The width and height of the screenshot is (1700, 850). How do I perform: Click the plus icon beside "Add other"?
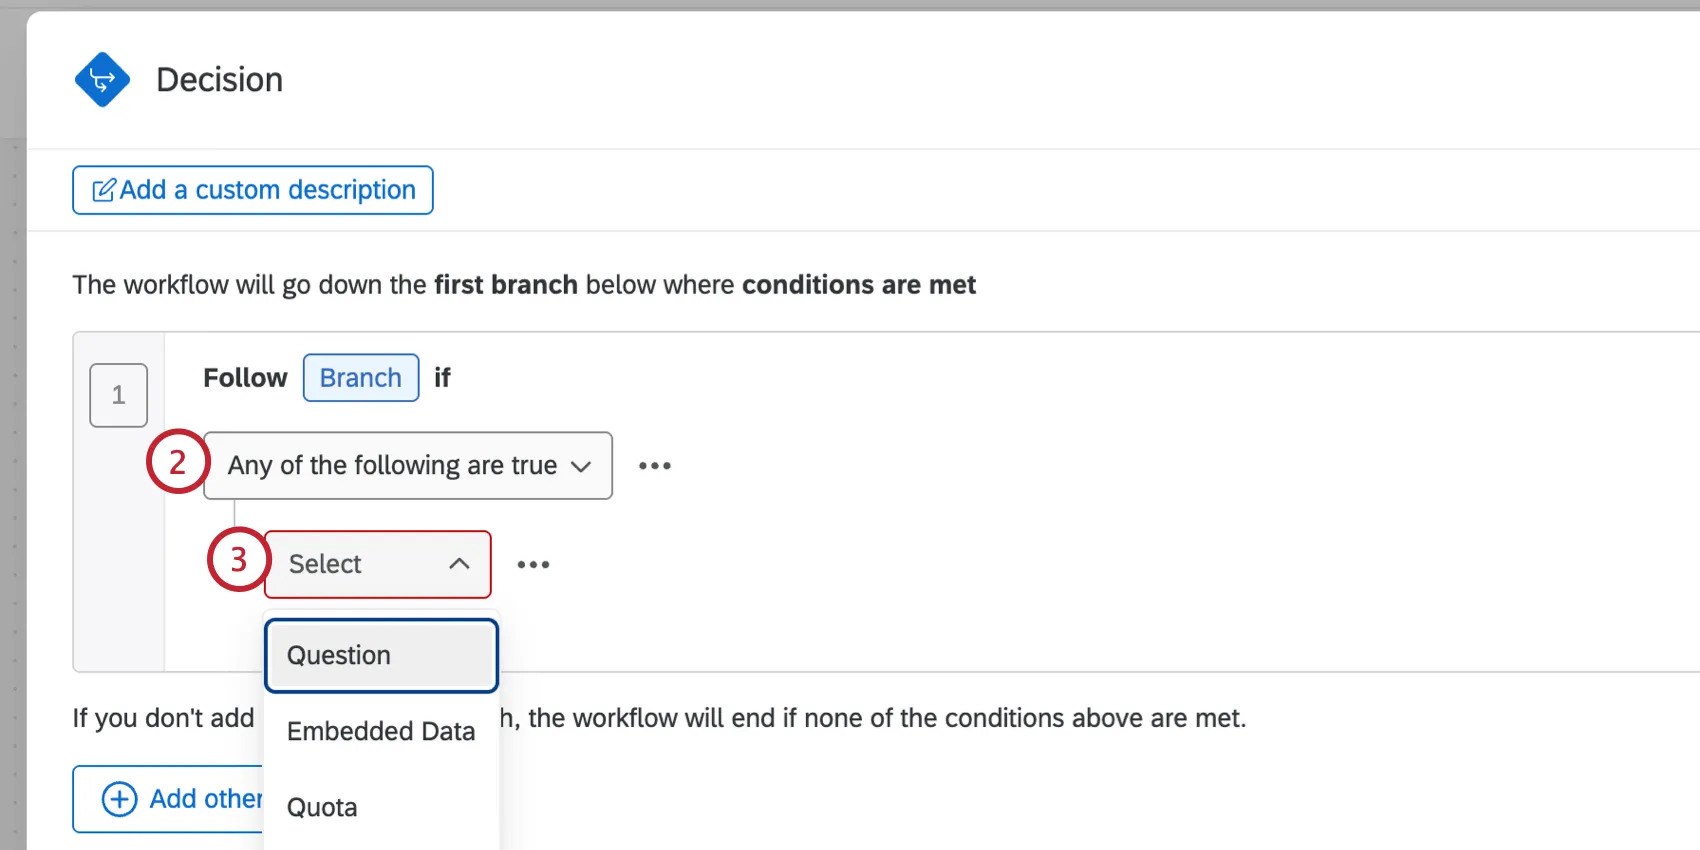click(118, 799)
